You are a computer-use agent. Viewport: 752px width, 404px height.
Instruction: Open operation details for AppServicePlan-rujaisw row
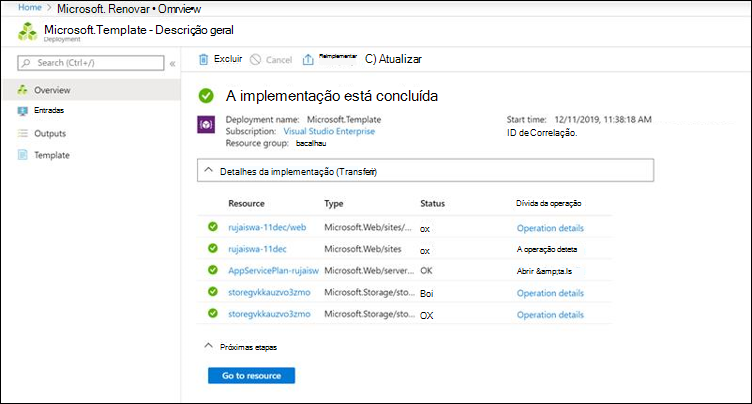click(x=544, y=271)
